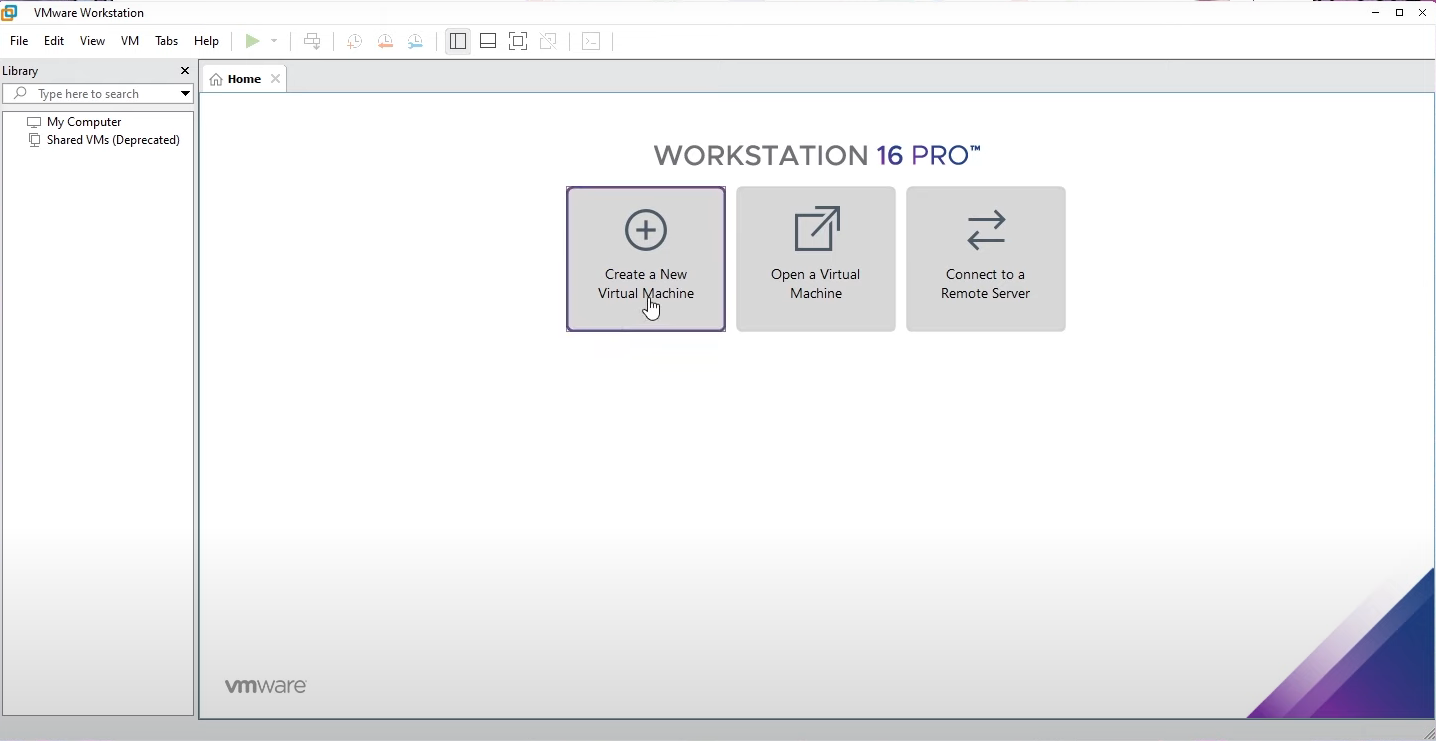Click the Library search input field
Viewport: 1436px width, 741px height.
(x=98, y=94)
